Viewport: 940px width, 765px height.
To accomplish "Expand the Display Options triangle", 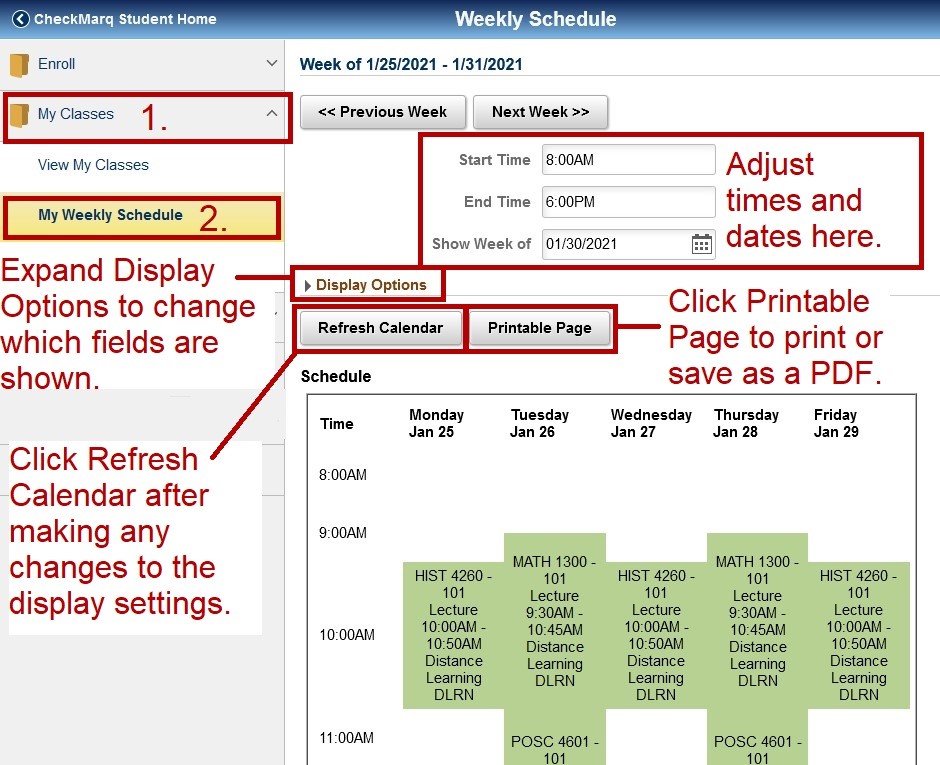I will click(308, 286).
